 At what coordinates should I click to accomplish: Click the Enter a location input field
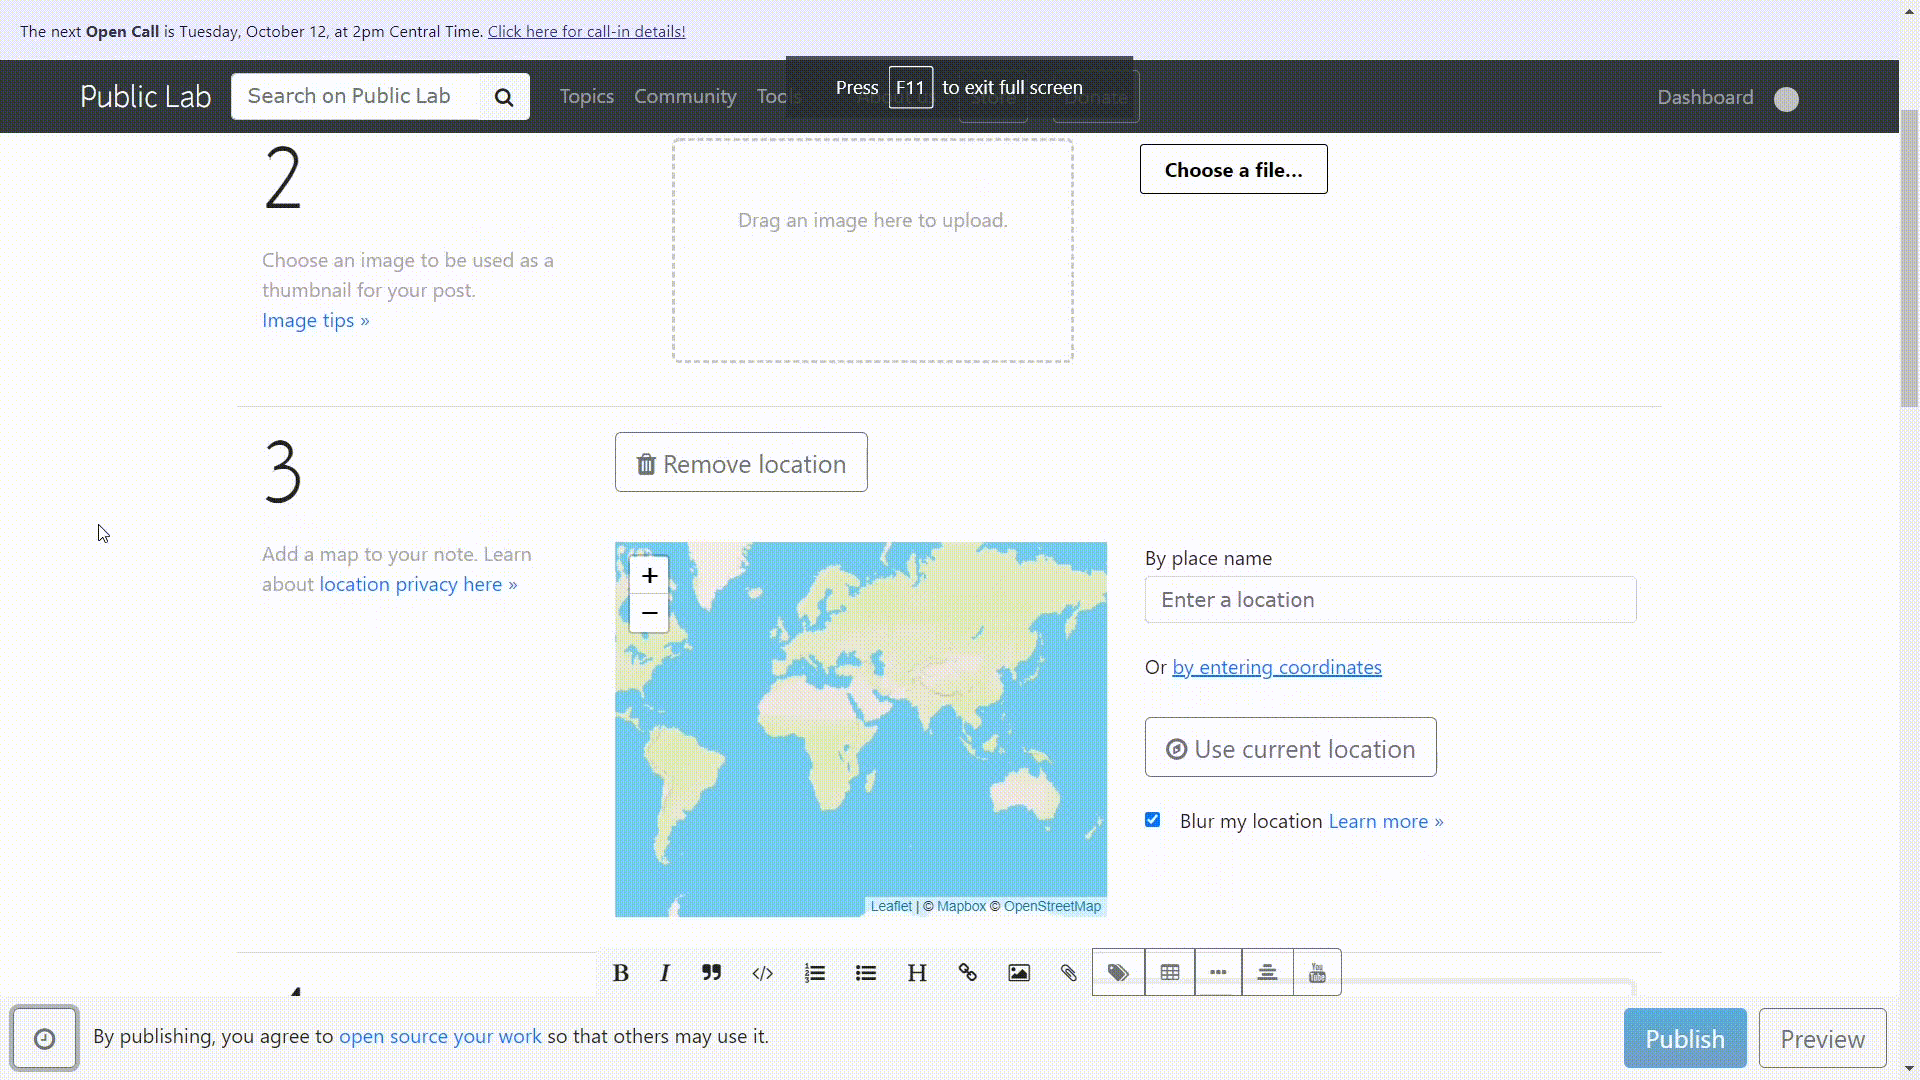1390,599
